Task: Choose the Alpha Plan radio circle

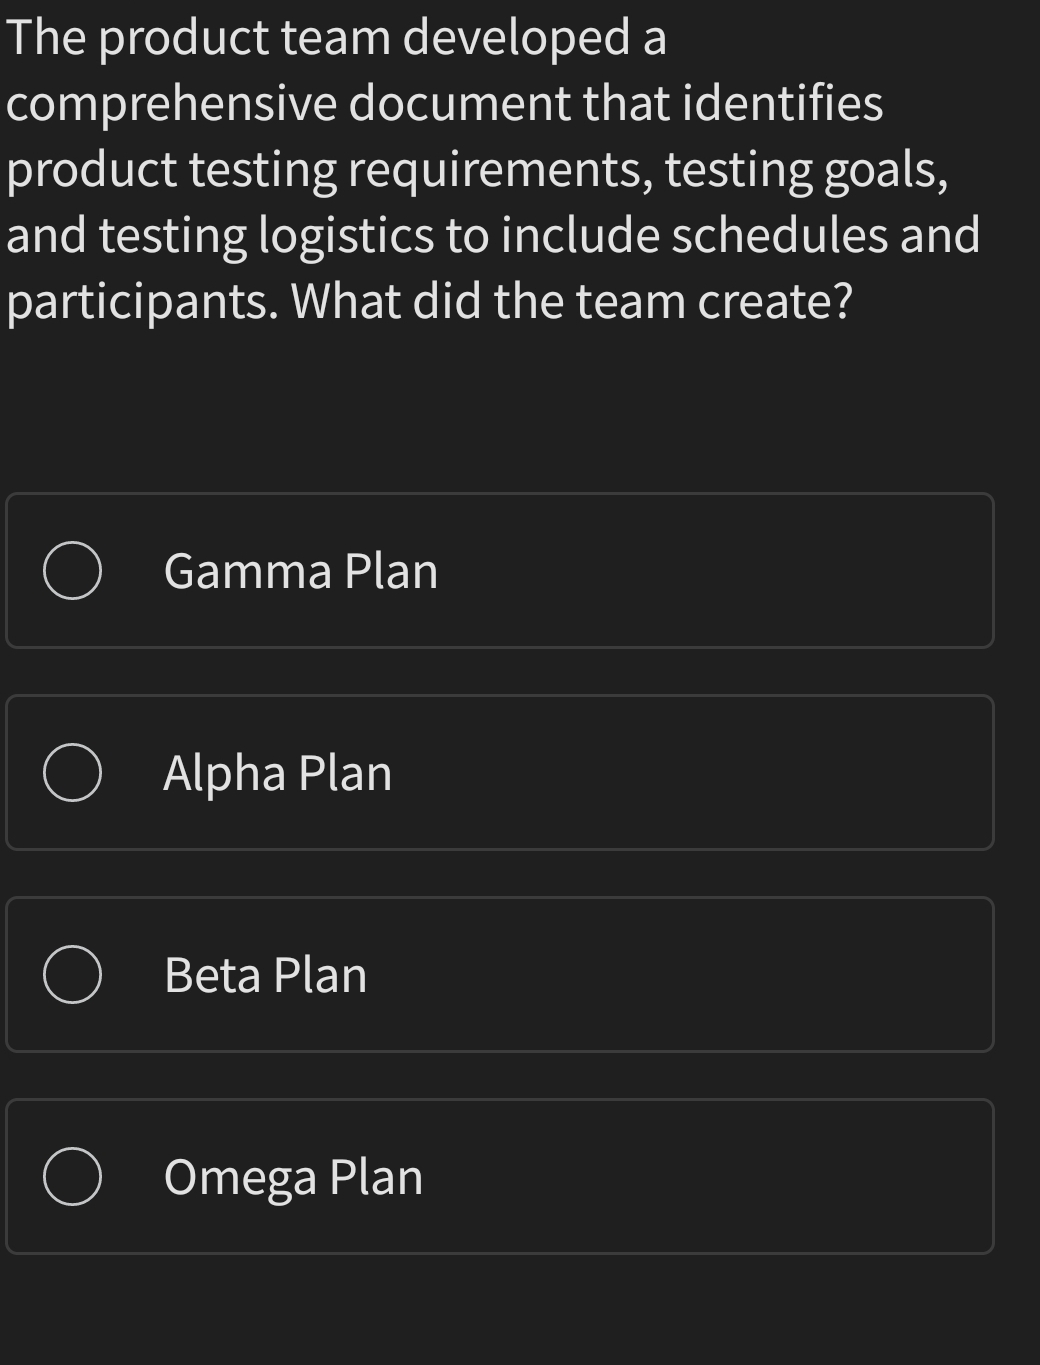Action: (72, 773)
